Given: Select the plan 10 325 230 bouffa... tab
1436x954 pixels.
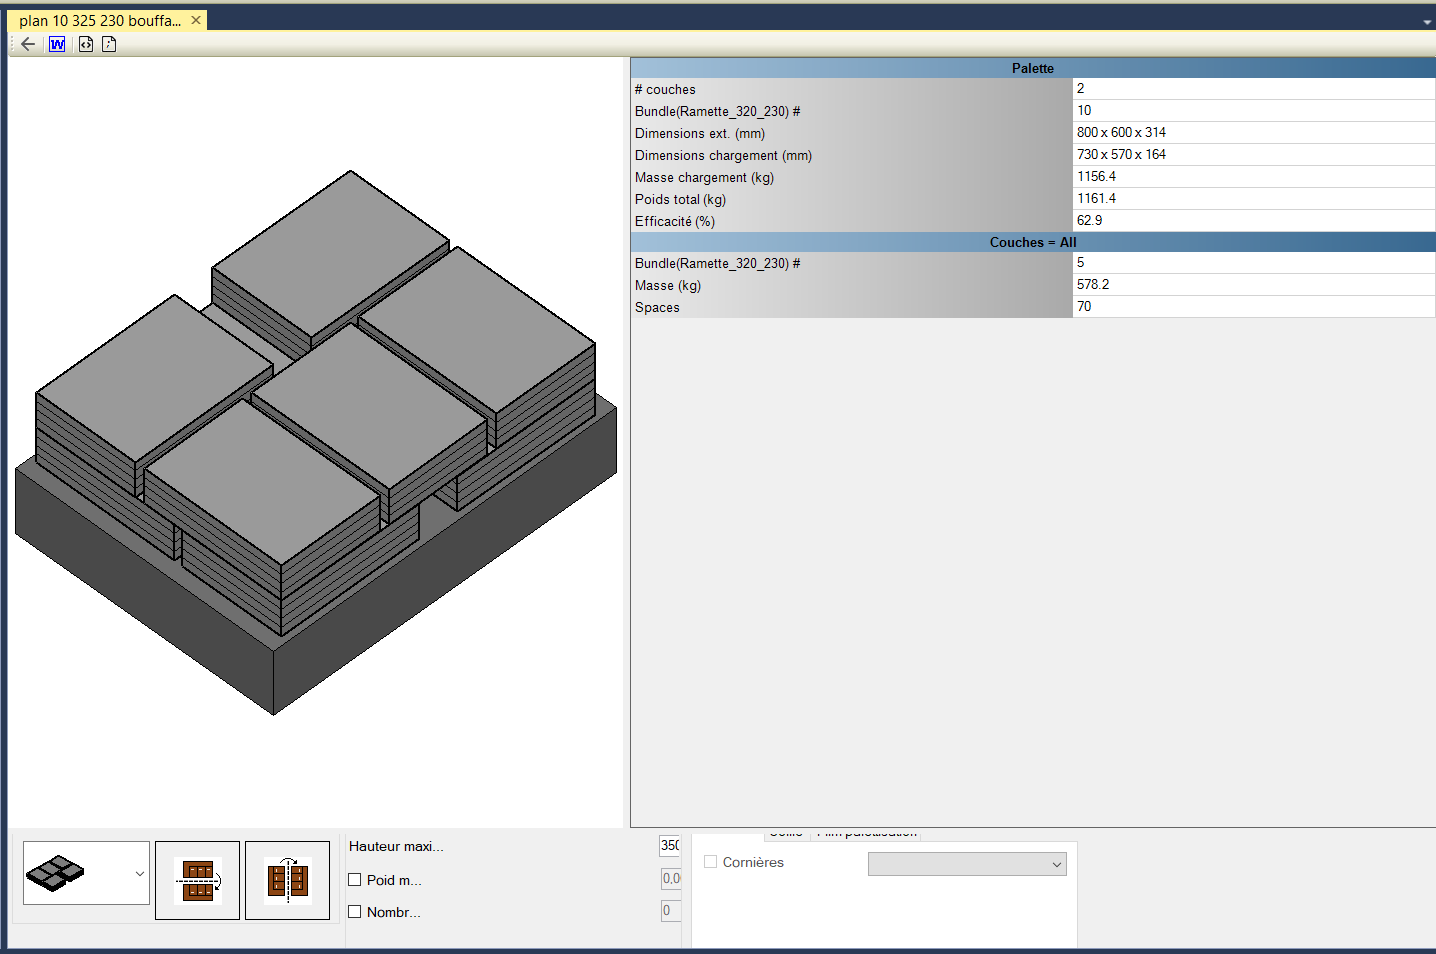Looking at the screenshot, I should 100,20.
